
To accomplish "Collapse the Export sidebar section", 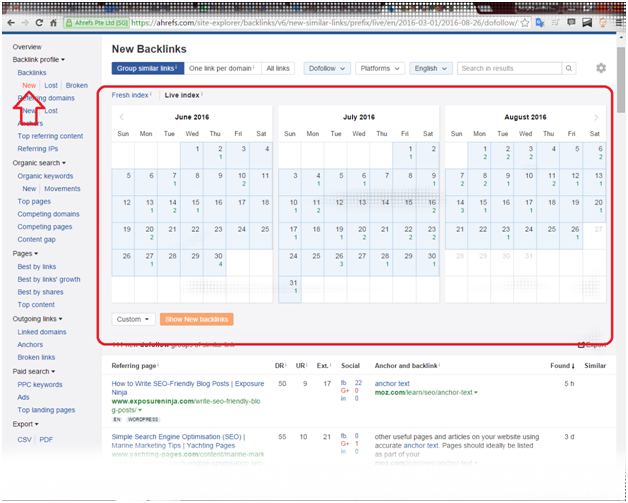I will (x=25, y=424).
